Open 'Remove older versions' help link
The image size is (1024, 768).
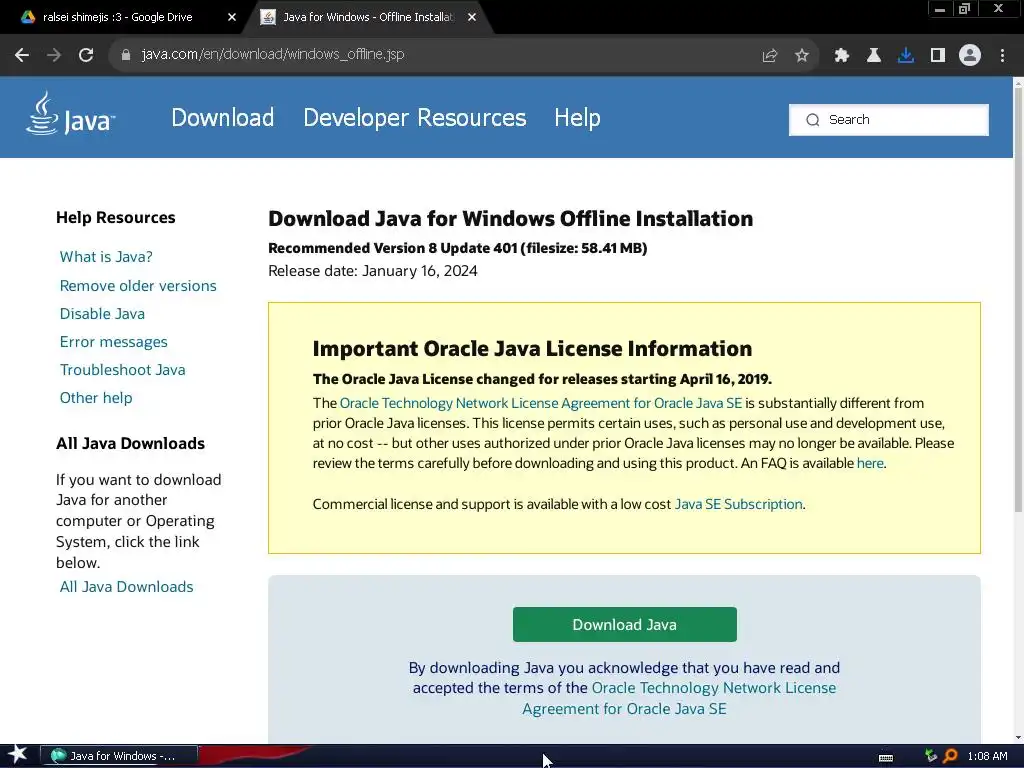[x=138, y=285]
